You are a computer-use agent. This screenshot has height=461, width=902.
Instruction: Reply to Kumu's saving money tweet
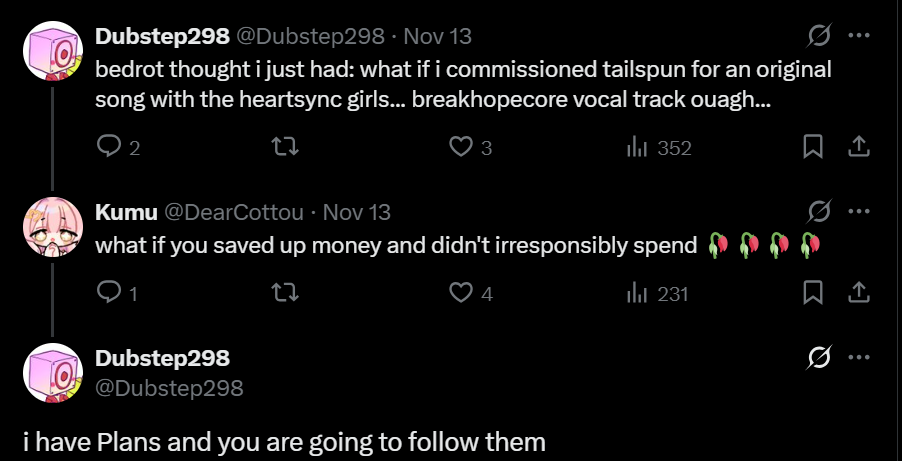tap(108, 293)
